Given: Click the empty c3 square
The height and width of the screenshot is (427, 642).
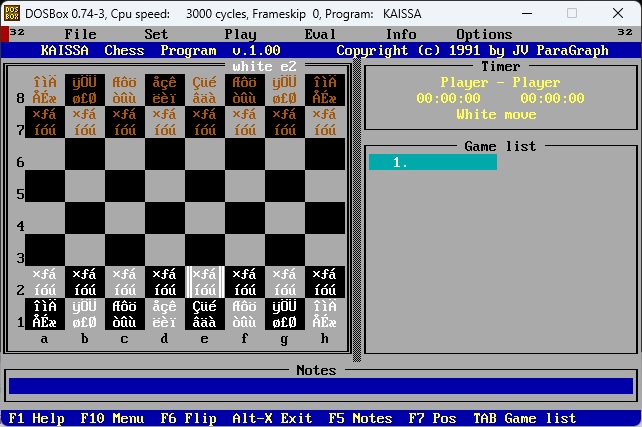Looking at the screenshot, I should coord(125,250).
